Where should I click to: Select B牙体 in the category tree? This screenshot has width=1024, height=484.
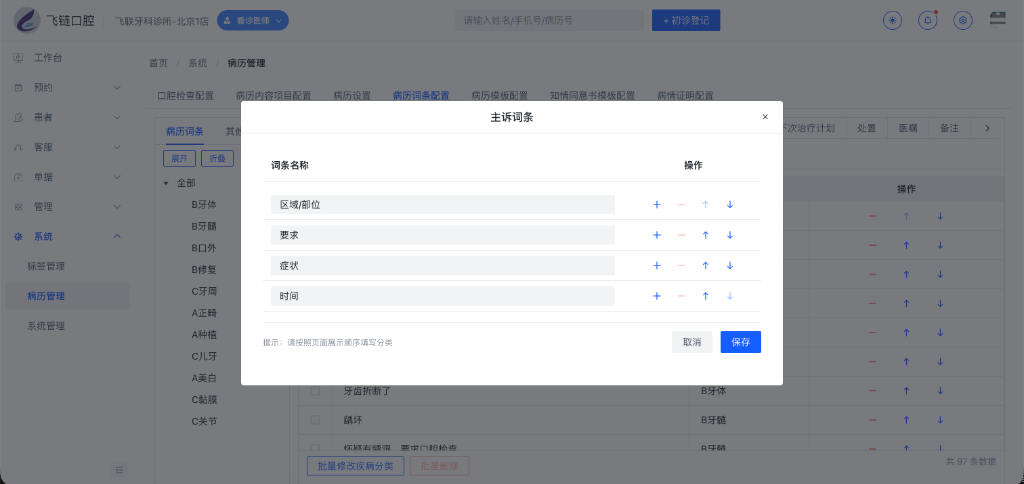tap(204, 204)
